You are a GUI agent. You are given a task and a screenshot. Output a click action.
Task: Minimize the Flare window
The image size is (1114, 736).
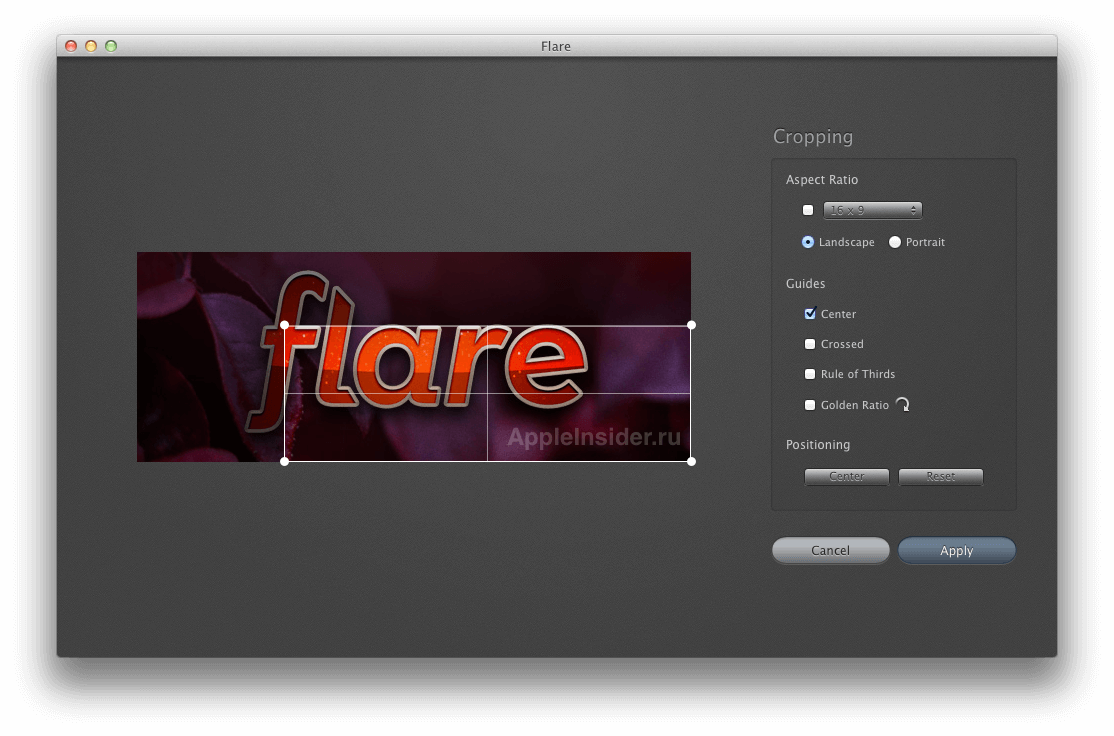click(x=90, y=46)
